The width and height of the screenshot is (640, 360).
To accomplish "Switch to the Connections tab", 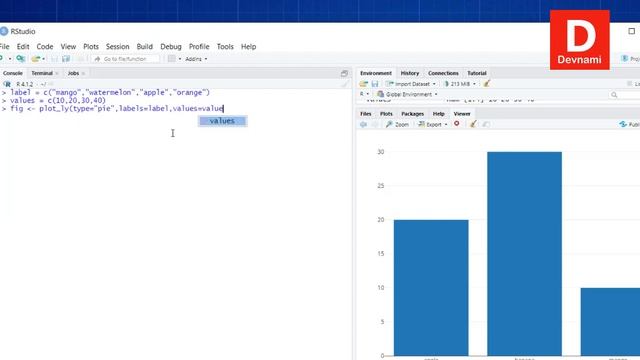I will click(x=443, y=73).
